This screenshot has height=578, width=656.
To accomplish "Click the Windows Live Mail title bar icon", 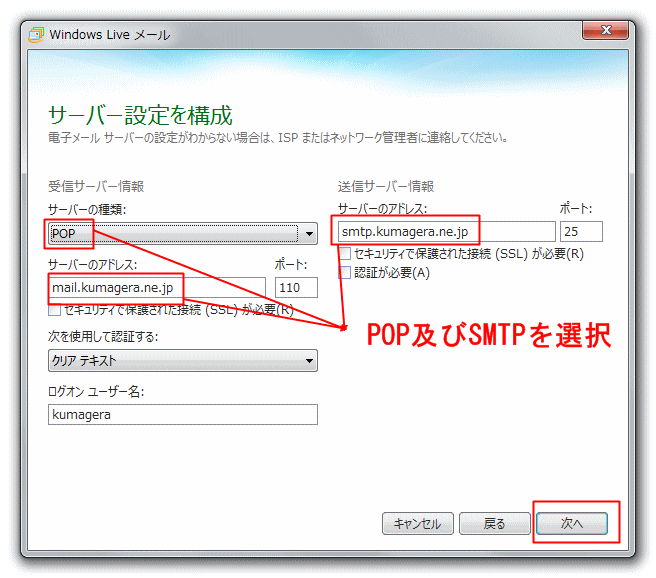I will pyautogui.click(x=36, y=34).
